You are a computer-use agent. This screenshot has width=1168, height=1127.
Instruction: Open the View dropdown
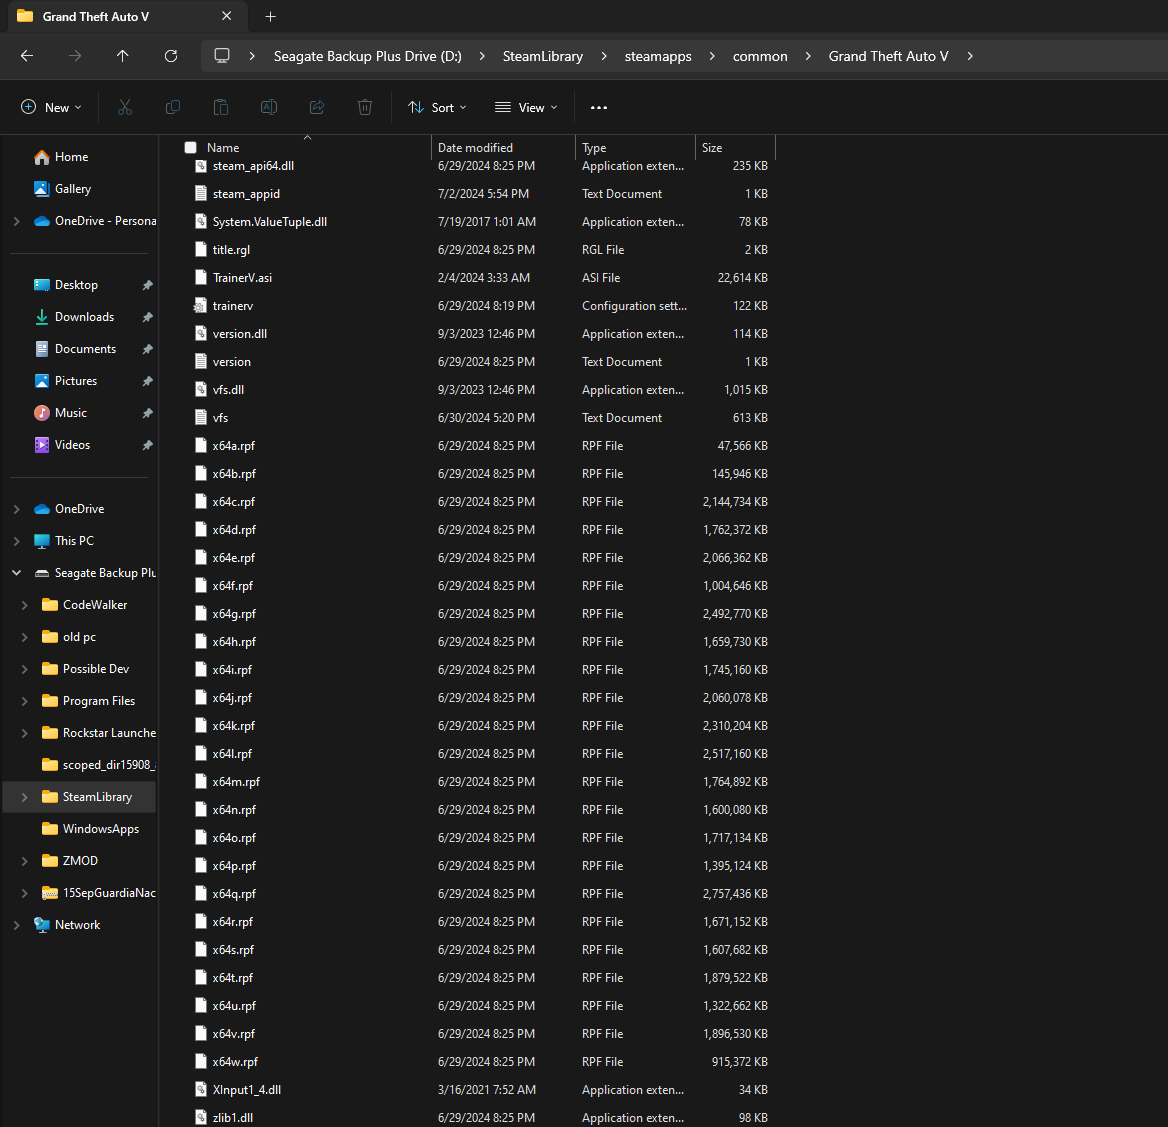pyautogui.click(x=525, y=107)
